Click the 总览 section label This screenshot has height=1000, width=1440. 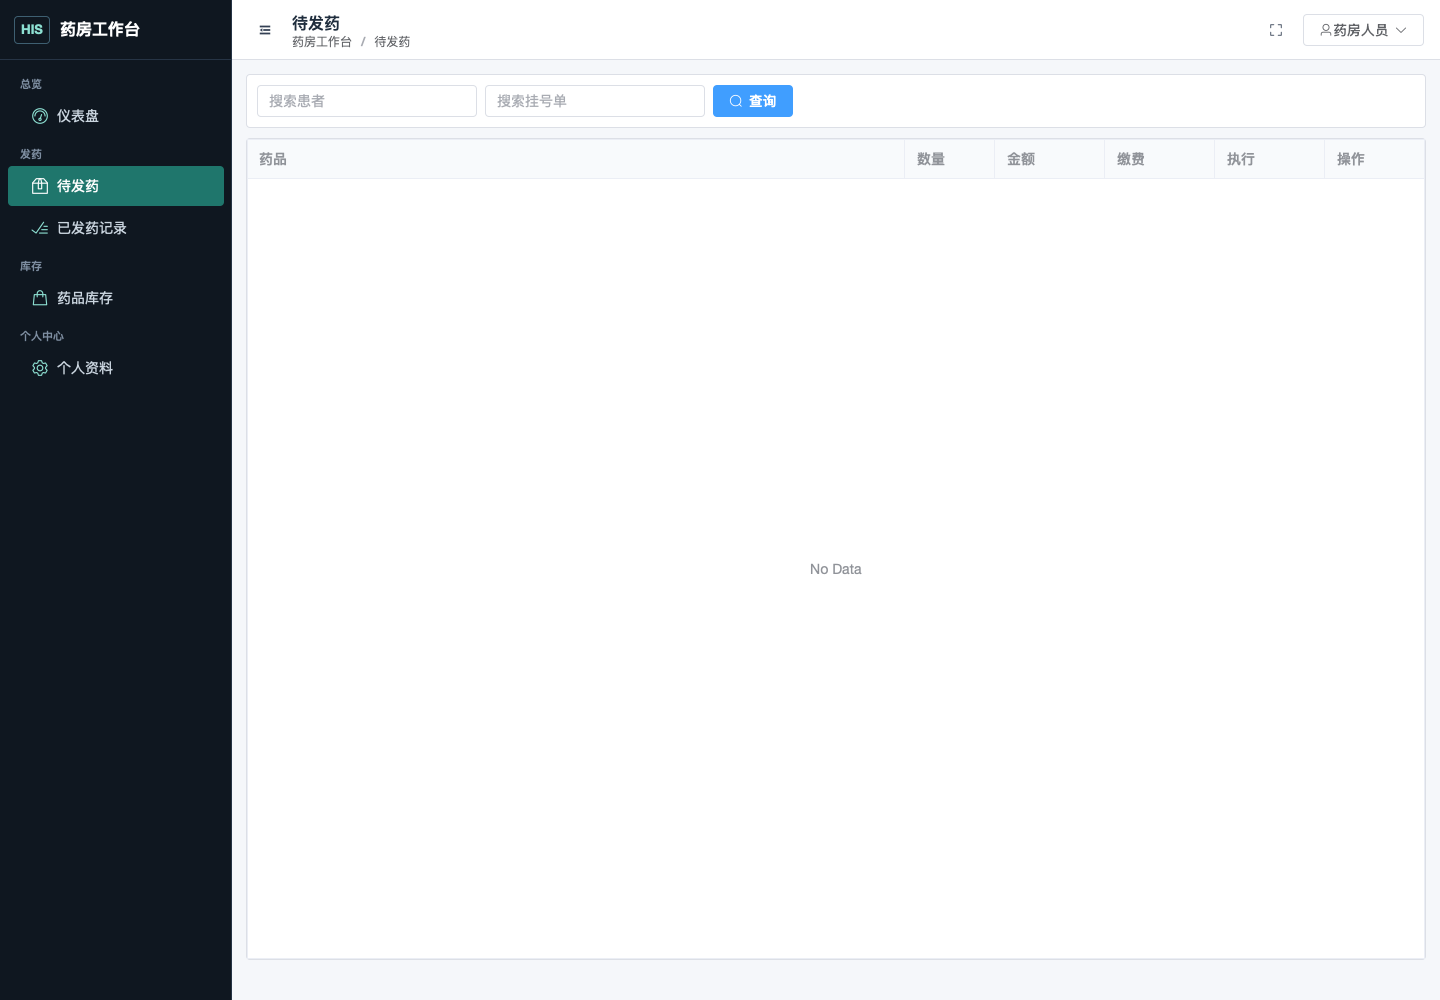pyautogui.click(x=31, y=84)
